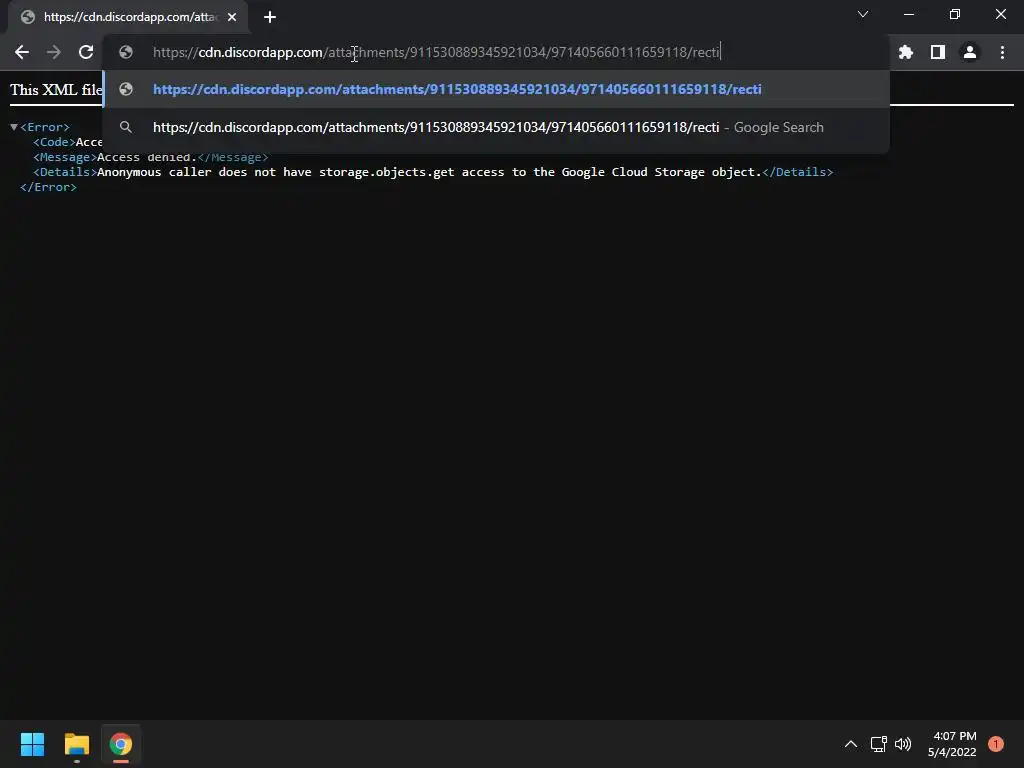This screenshot has height=768, width=1024.
Task: Go back to the previous page
Action: click(22, 52)
